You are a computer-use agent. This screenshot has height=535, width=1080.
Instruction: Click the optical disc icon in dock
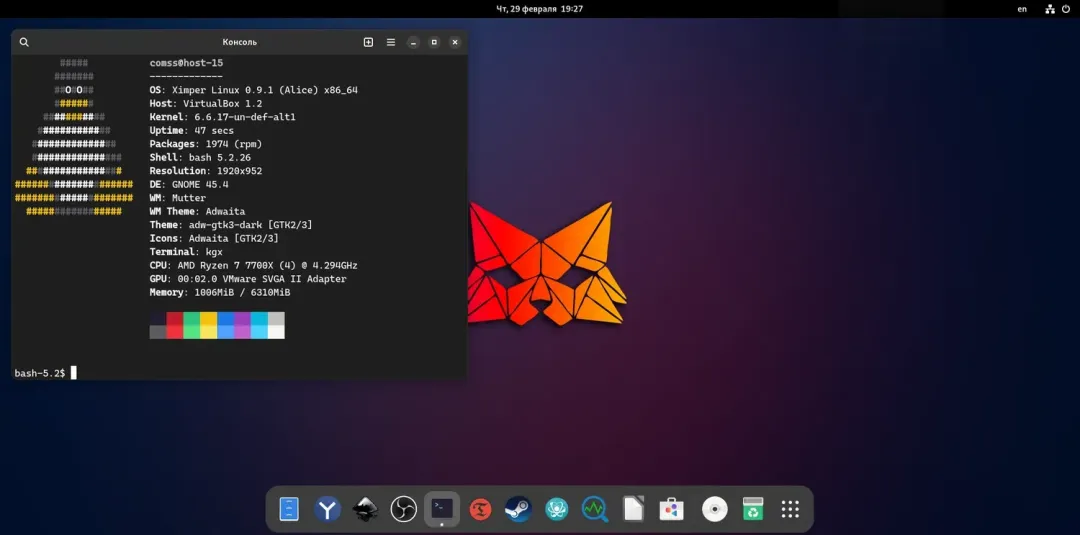(x=714, y=510)
